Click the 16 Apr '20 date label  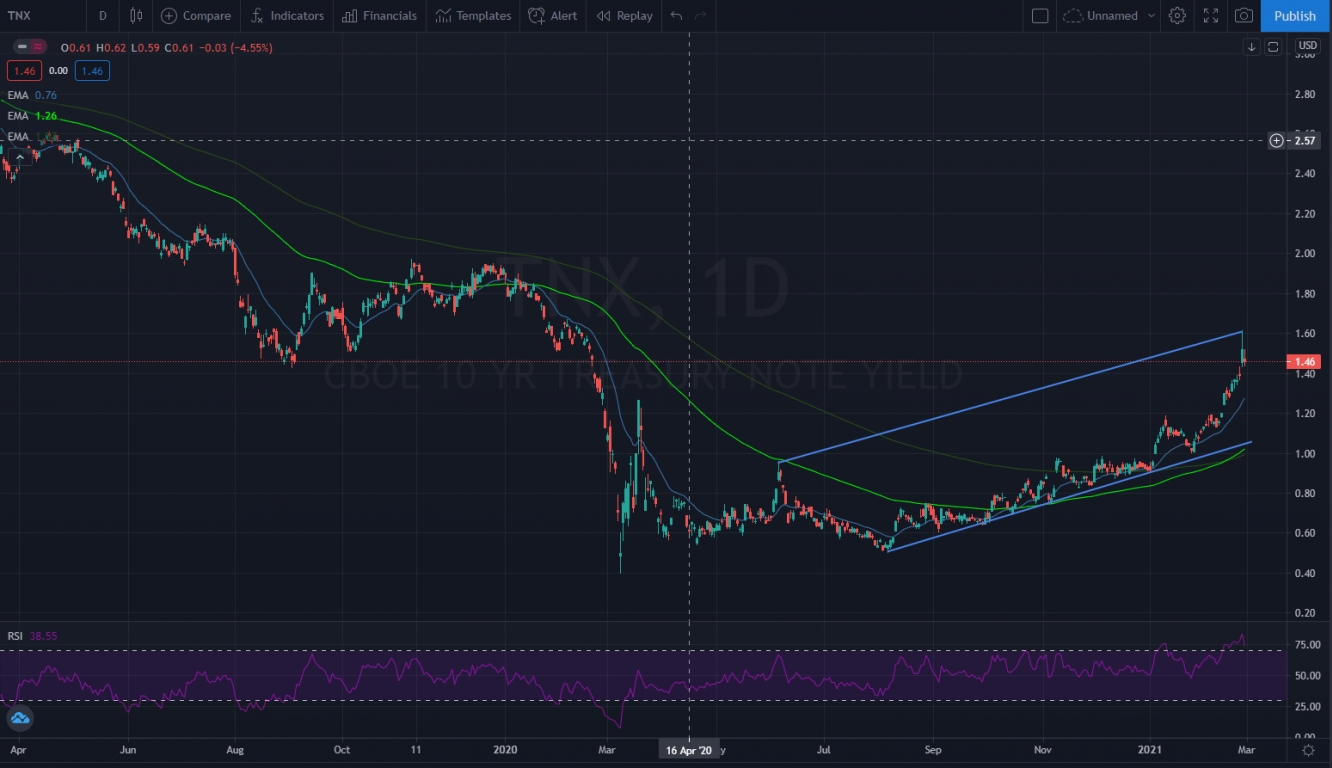point(689,750)
